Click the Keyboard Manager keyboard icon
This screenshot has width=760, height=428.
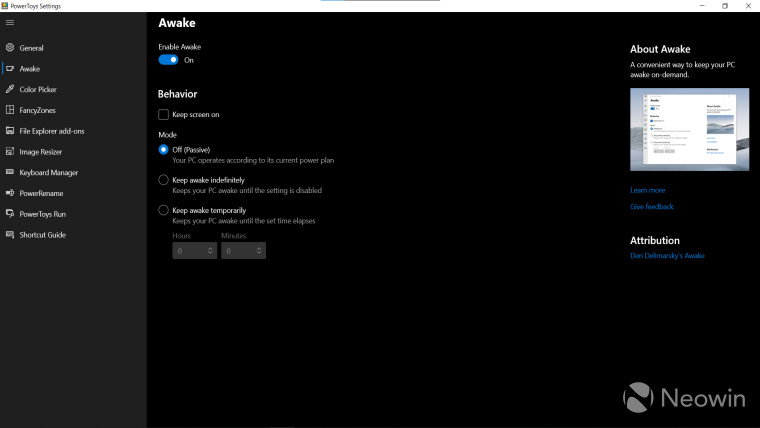click(x=10, y=172)
